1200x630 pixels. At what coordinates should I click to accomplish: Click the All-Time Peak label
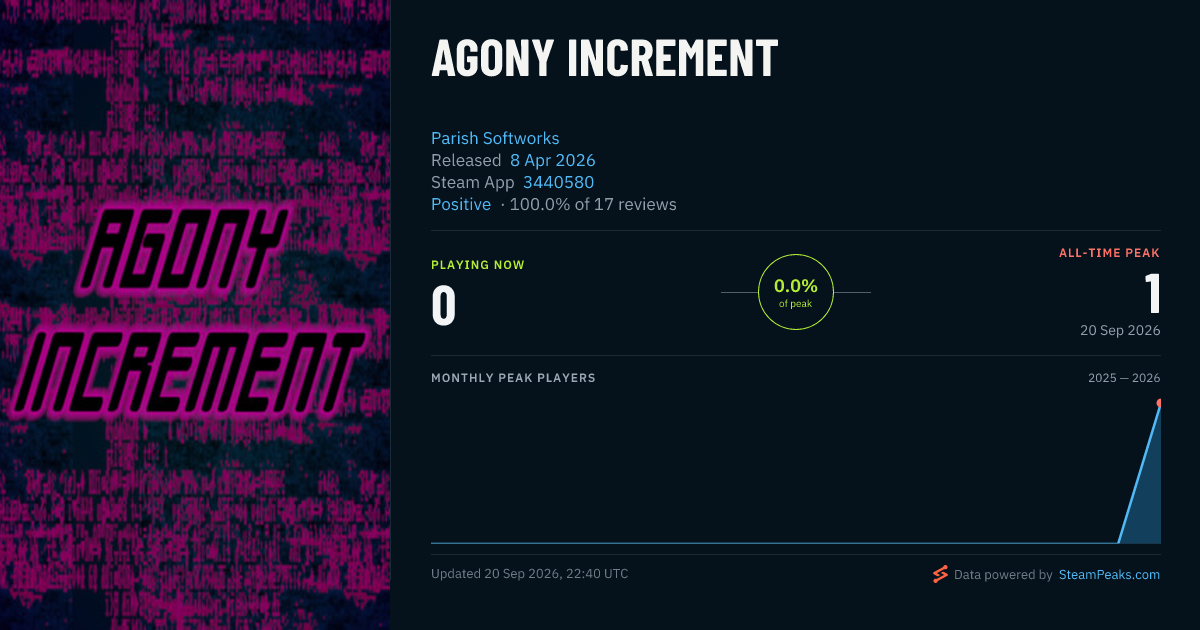[x=1110, y=253]
